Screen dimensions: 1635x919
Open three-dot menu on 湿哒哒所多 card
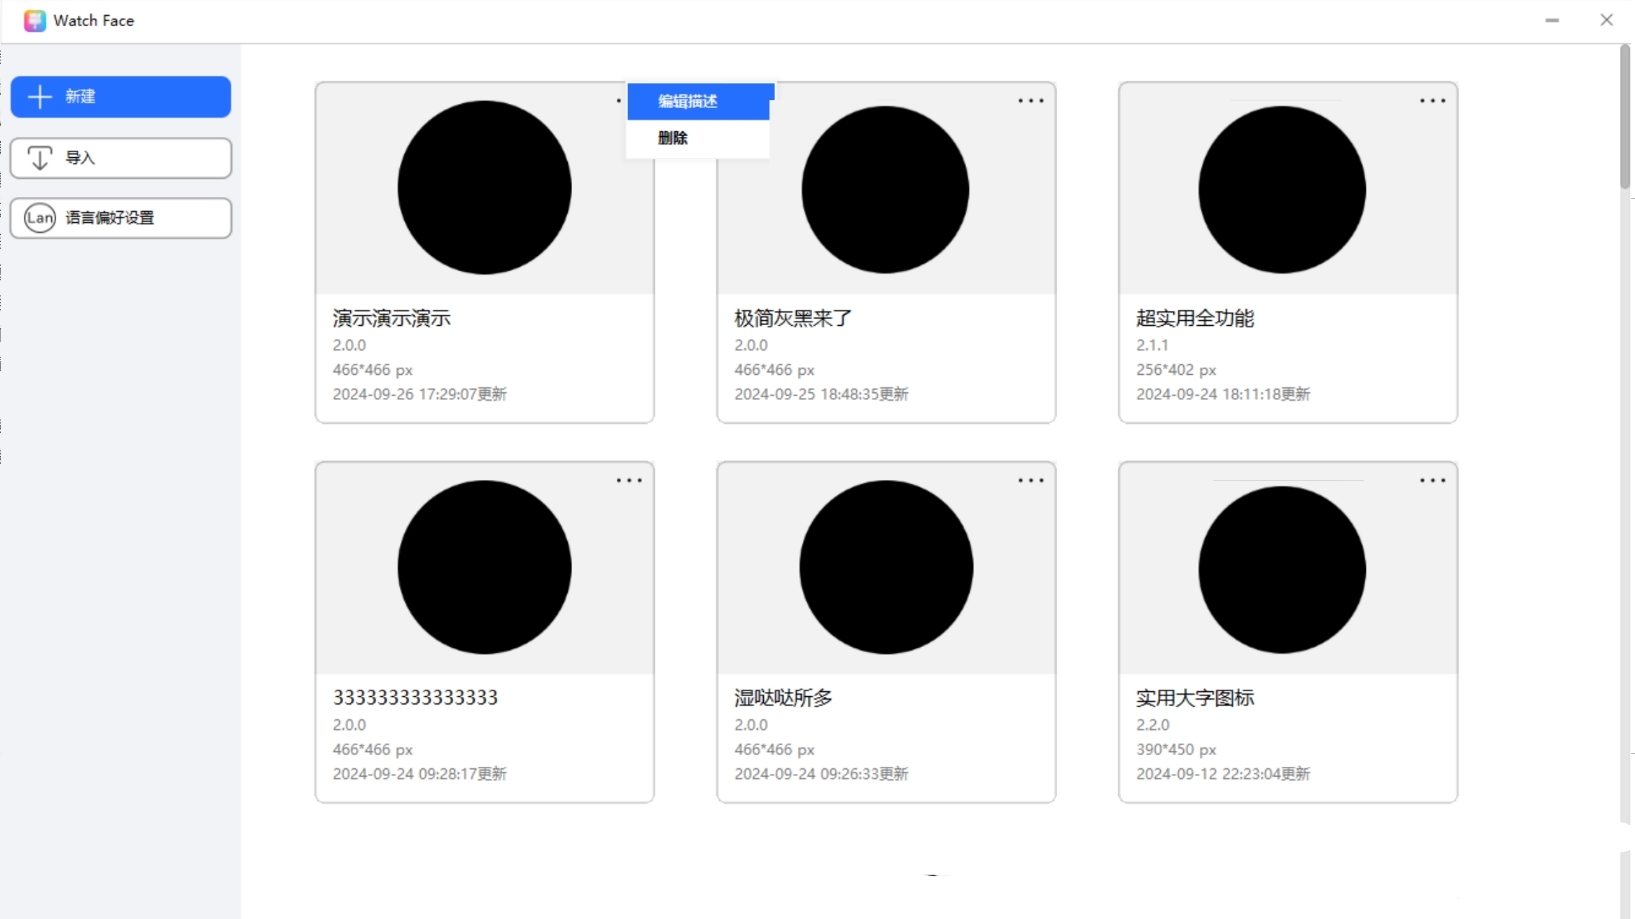1031,481
